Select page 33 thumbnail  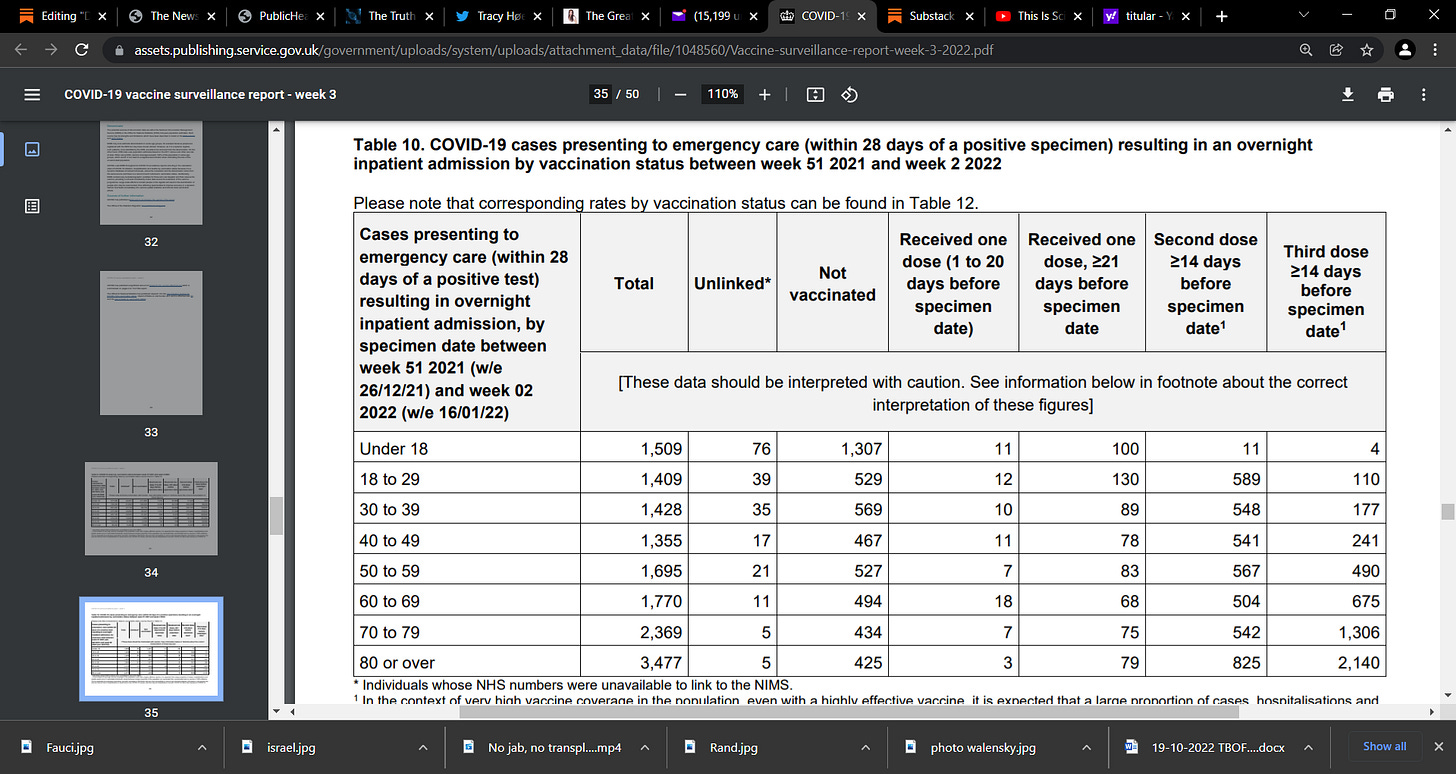click(151, 343)
